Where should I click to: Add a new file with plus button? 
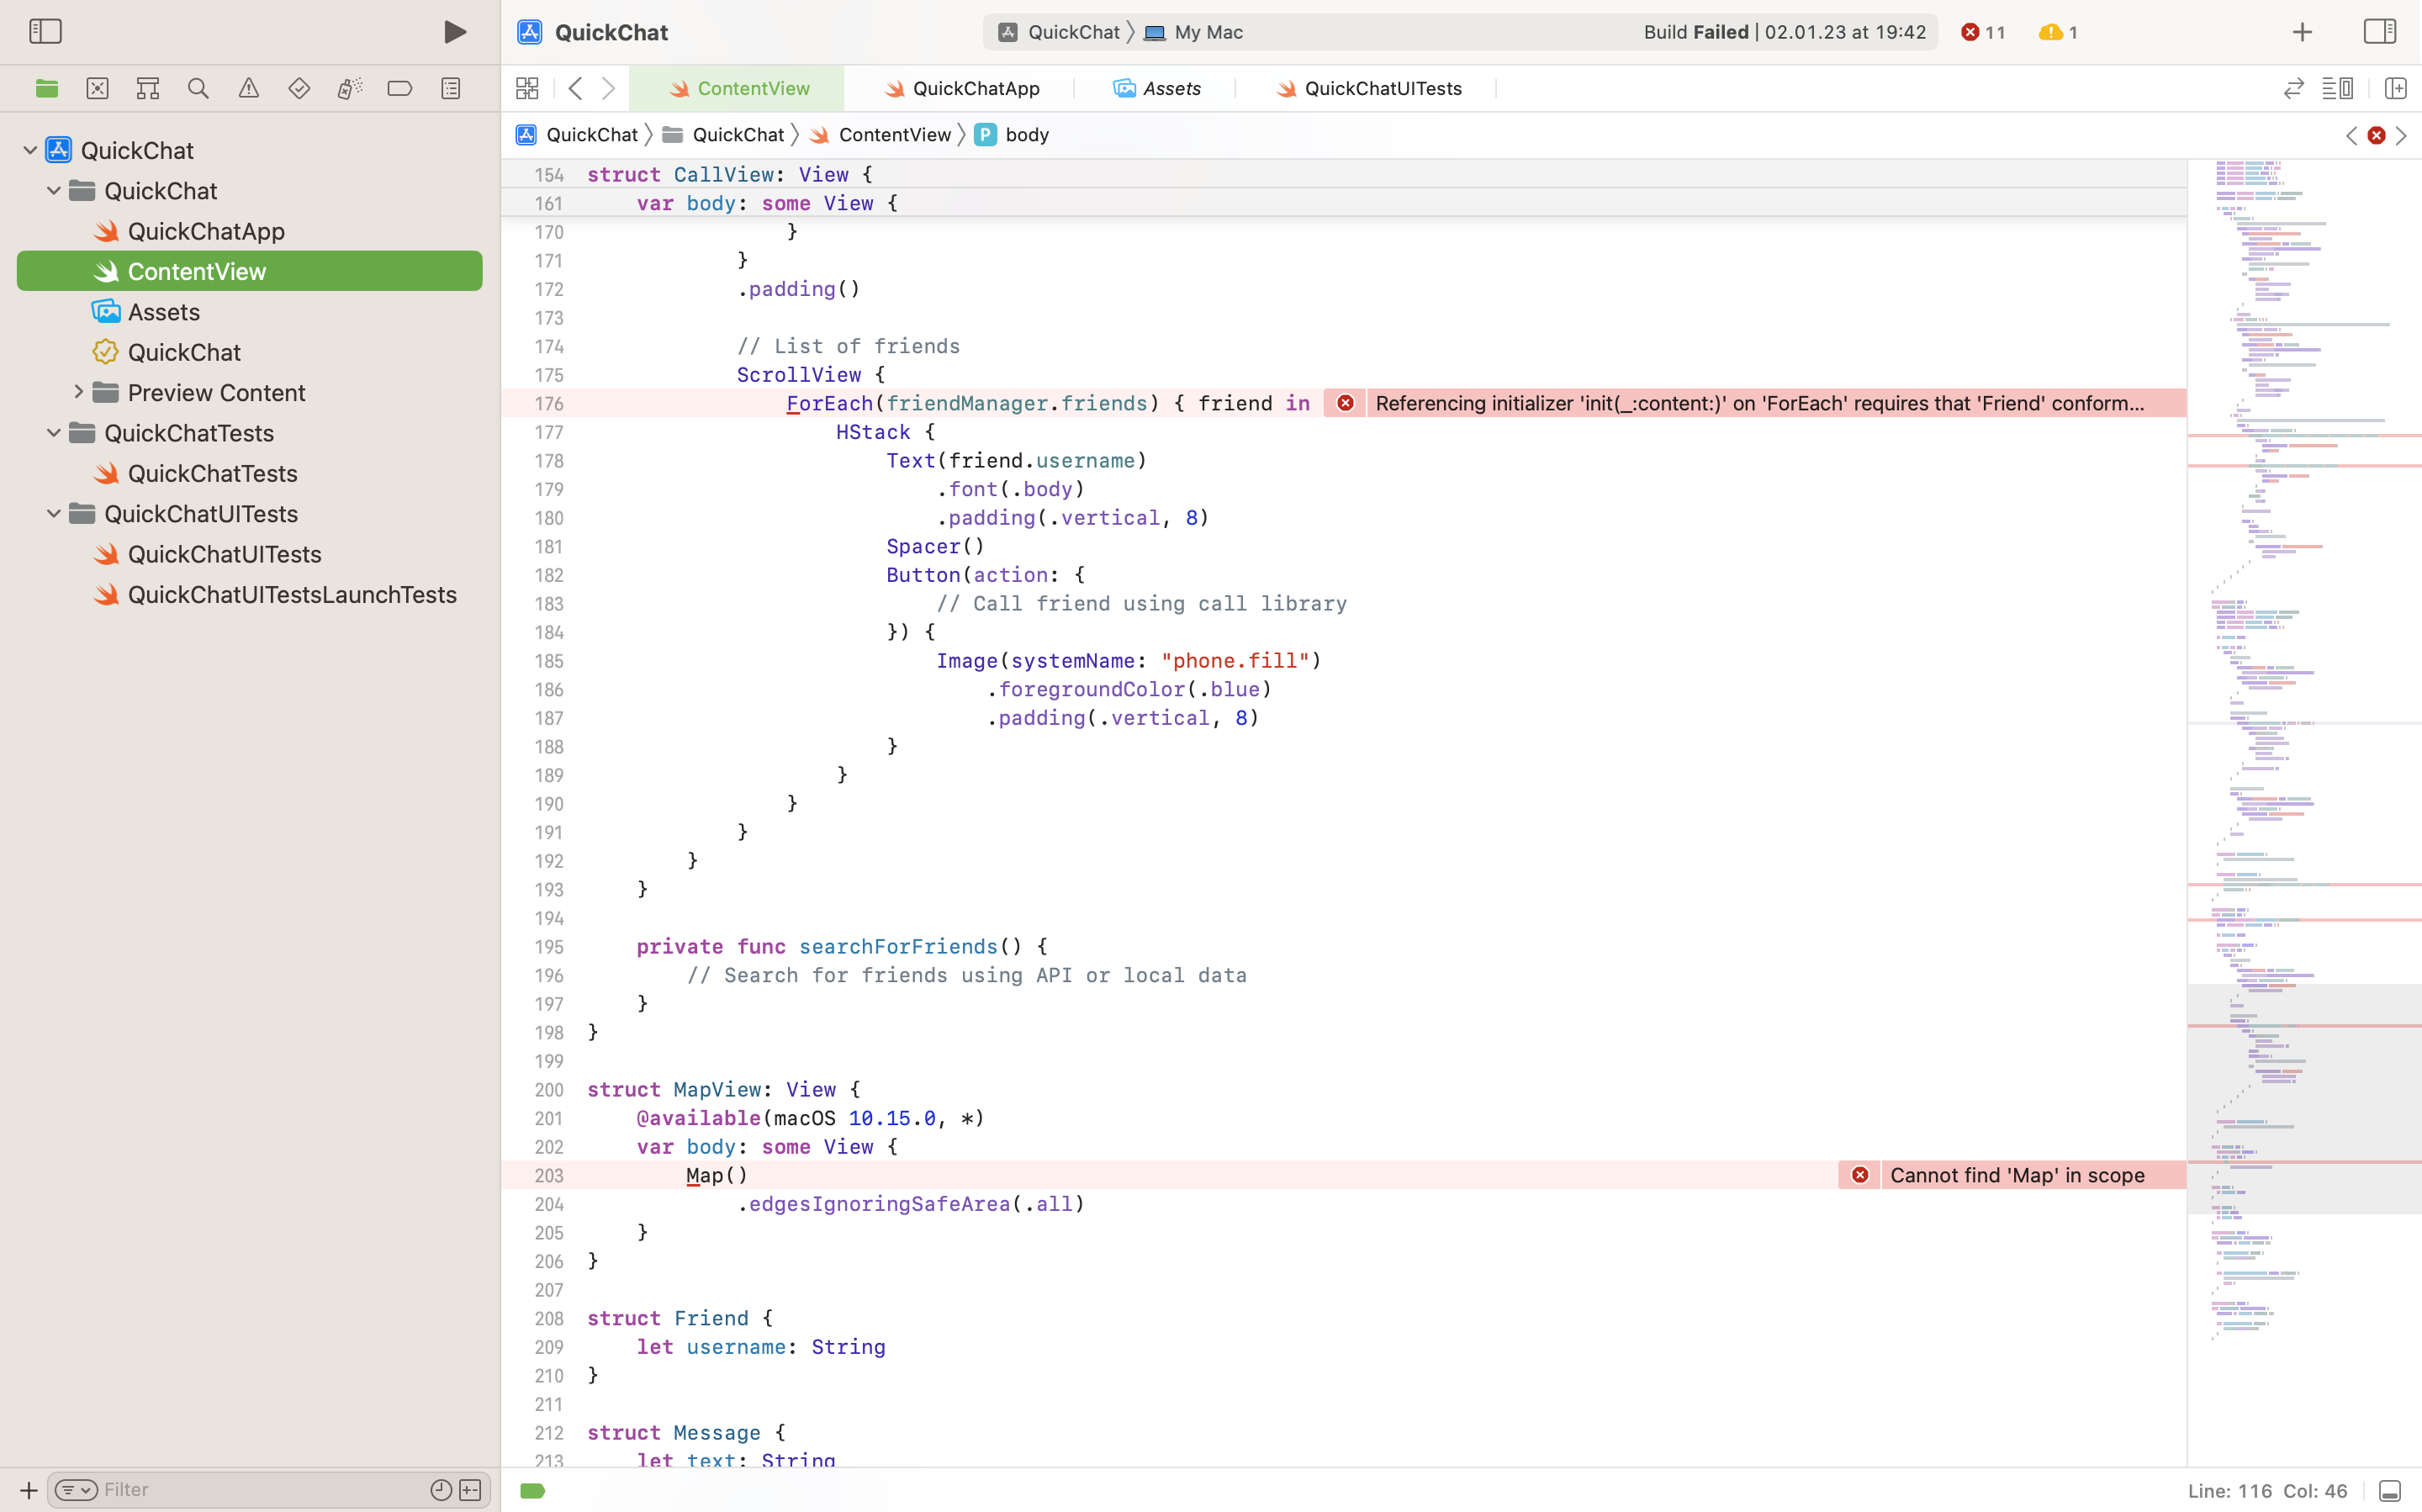(28, 1490)
